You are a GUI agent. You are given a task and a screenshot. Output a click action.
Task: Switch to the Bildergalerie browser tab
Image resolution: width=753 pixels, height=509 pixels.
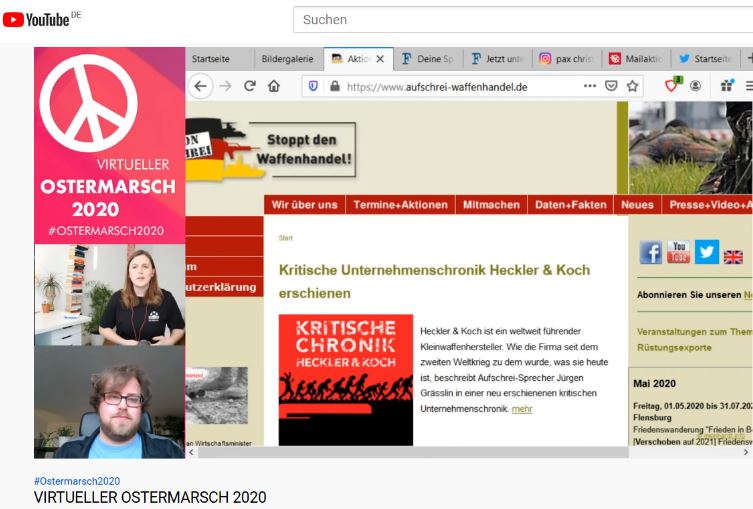pyautogui.click(x=287, y=59)
